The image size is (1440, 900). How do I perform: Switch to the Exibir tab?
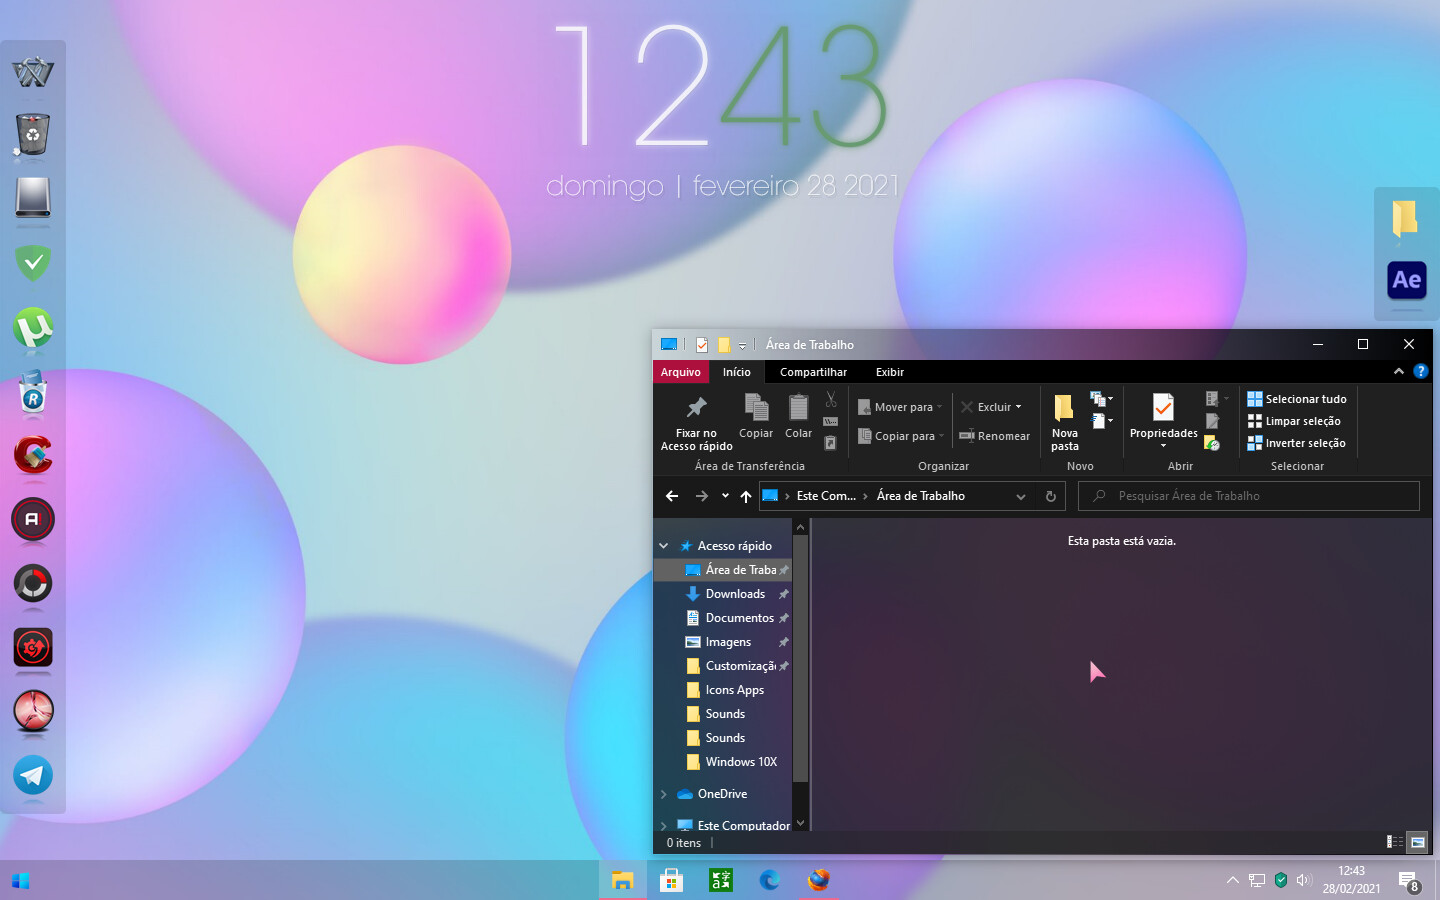coord(890,372)
